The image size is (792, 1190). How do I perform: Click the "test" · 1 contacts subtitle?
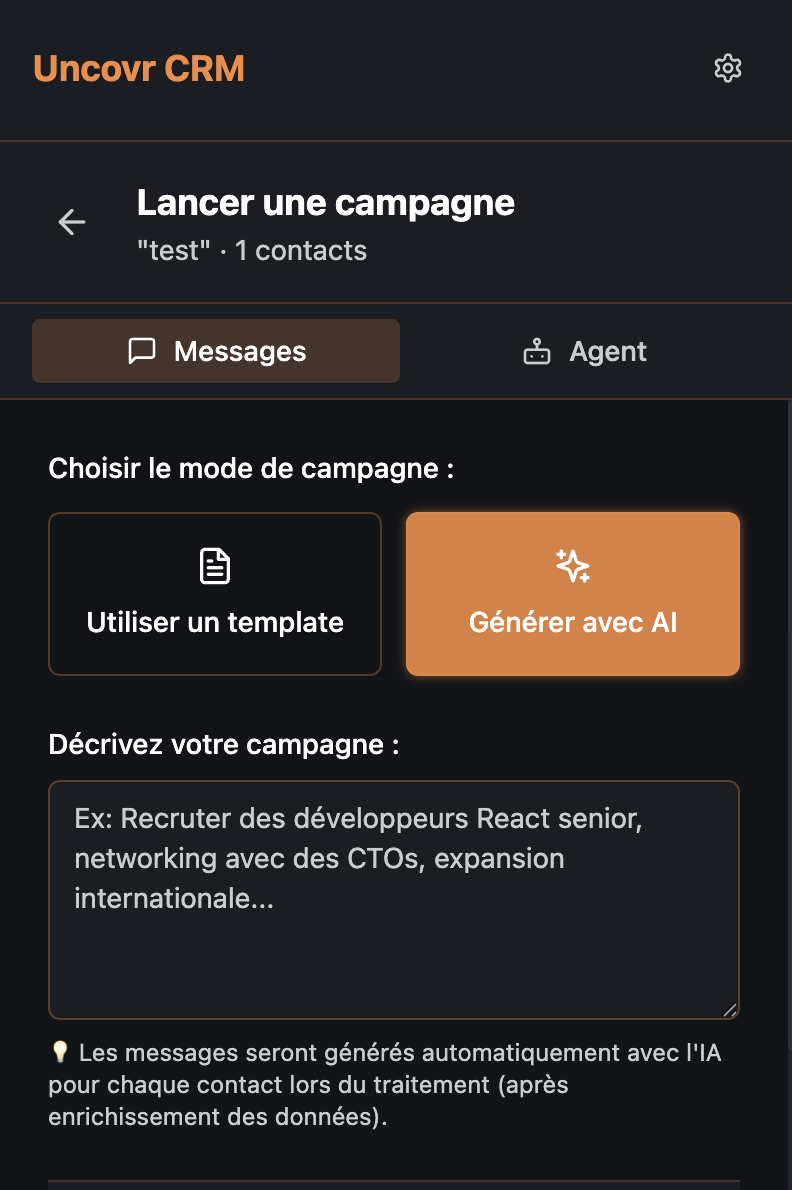[x=252, y=250]
